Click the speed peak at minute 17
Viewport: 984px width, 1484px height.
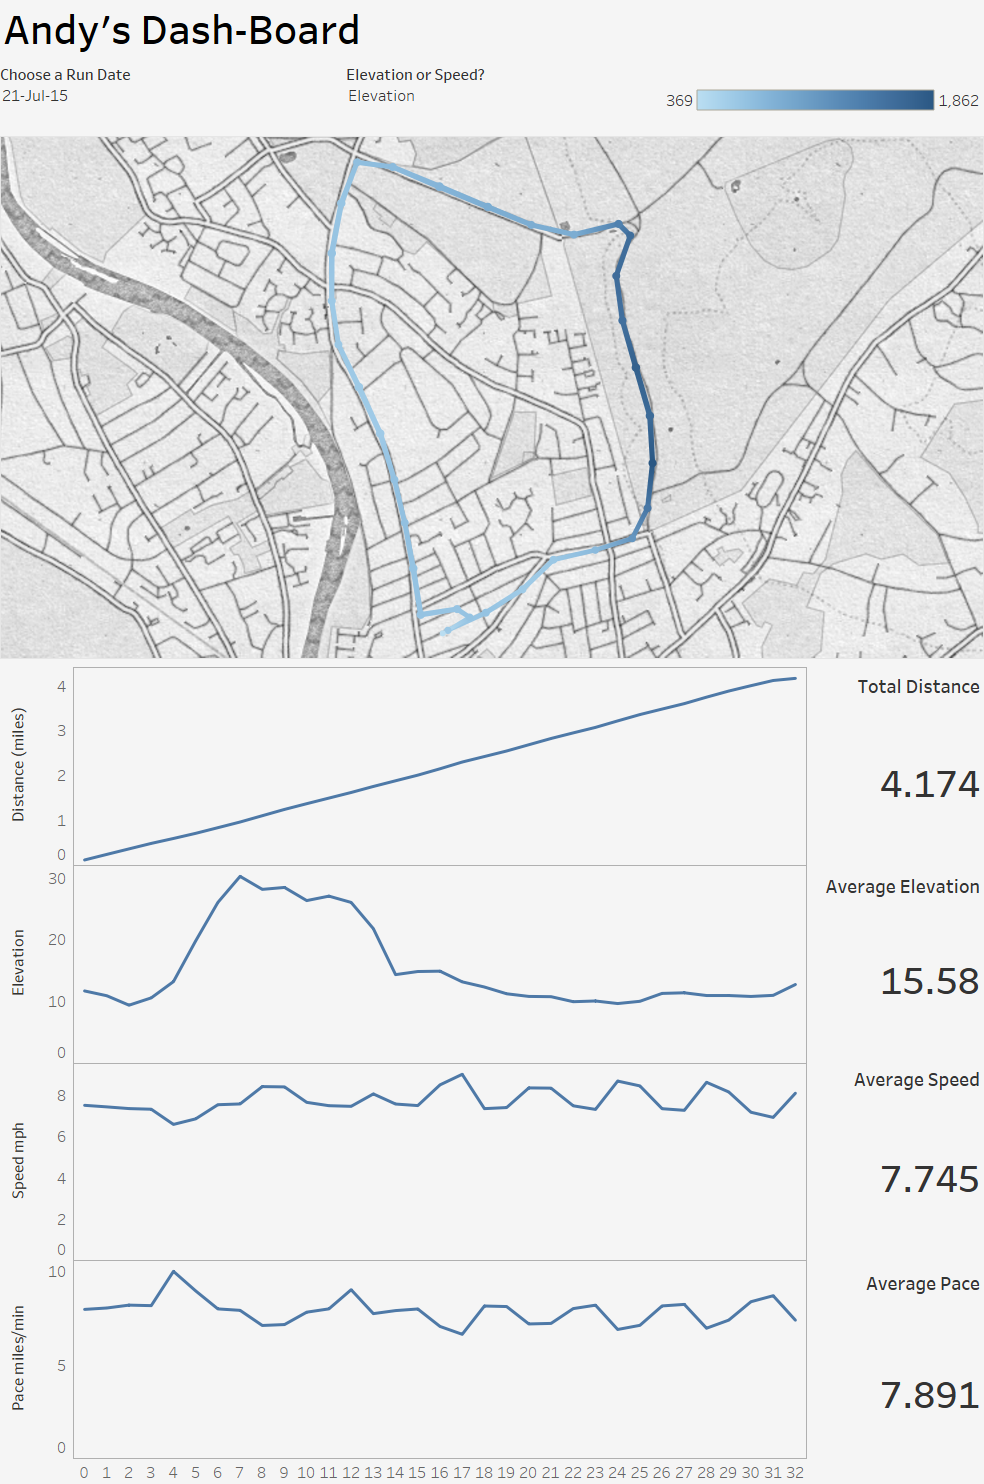pyautogui.click(x=462, y=1075)
